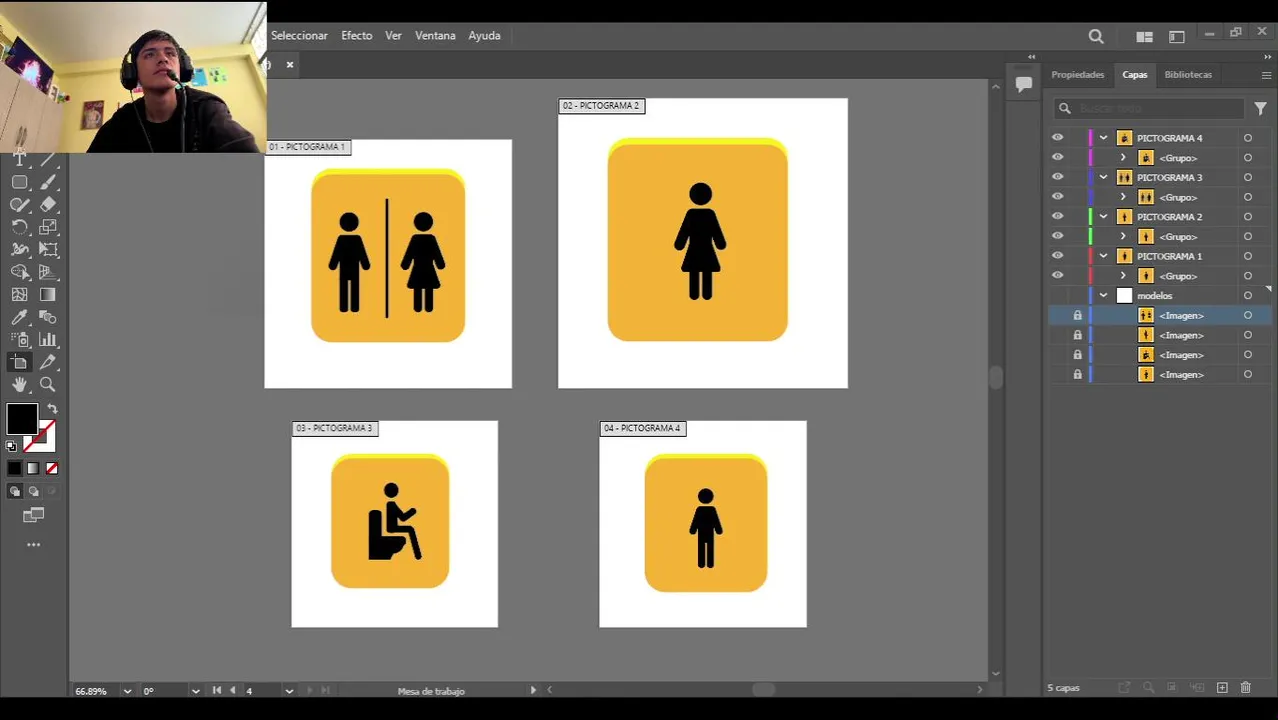This screenshot has height=720, width=1278.
Task: Open Edit Toolbar three dots
Action: pos(33,545)
